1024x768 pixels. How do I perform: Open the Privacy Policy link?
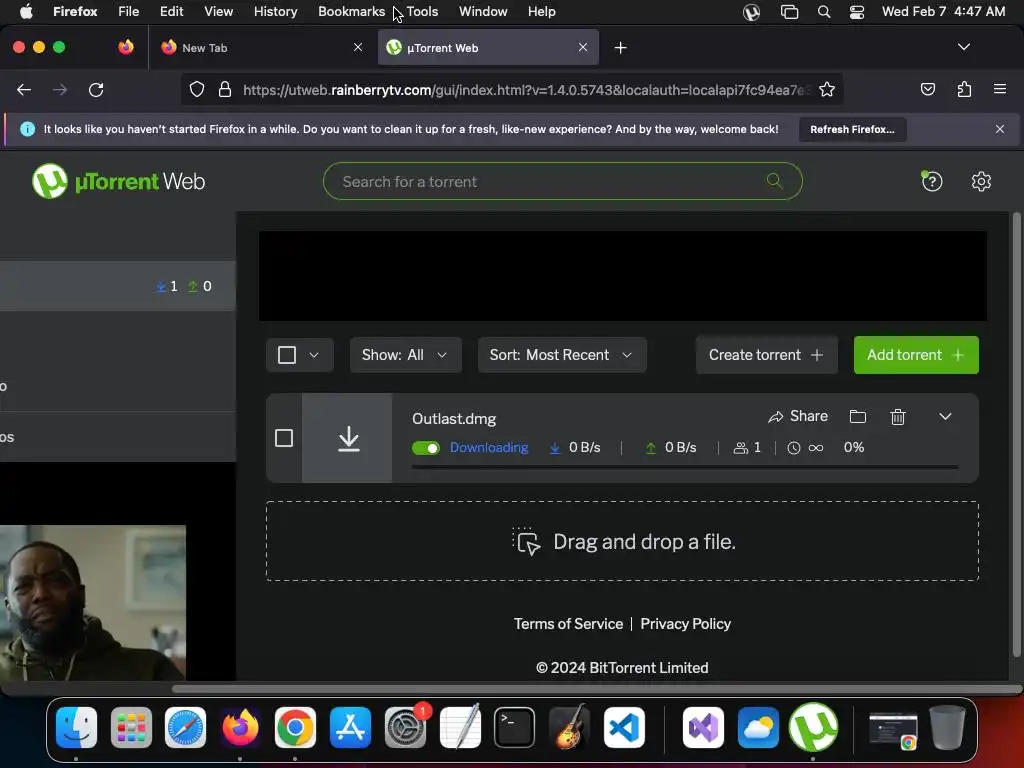pos(685,624)
